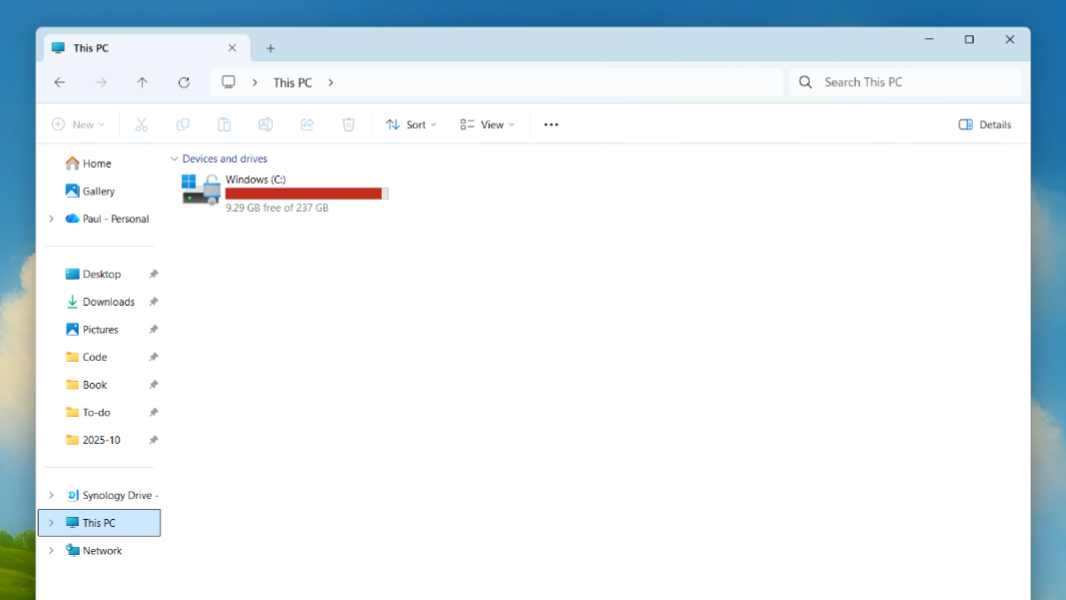Image resolution: width=1066 pixels, height=600 pixels.
Task: Click the Search This PC field
Action: click(x=915, y=82)
